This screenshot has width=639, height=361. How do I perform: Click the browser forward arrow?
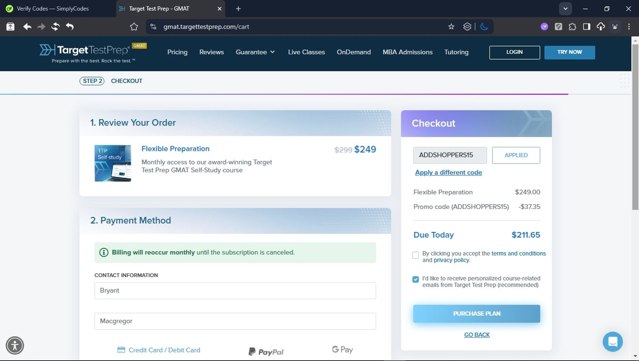[x=42, y=26]
